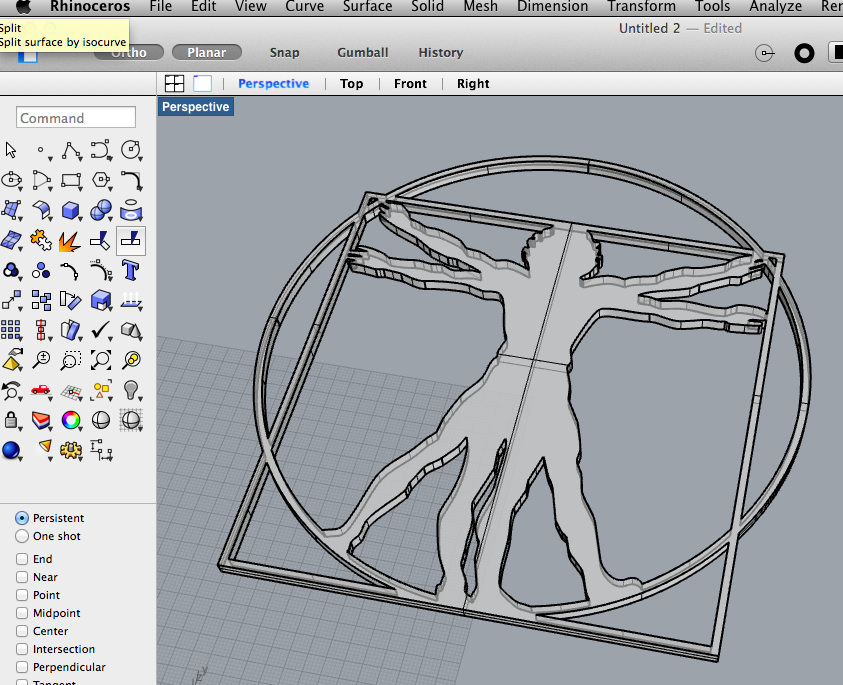843x685 pixels.
Task: Open the Perspective viewport title menu
Action: coord(196,106)
